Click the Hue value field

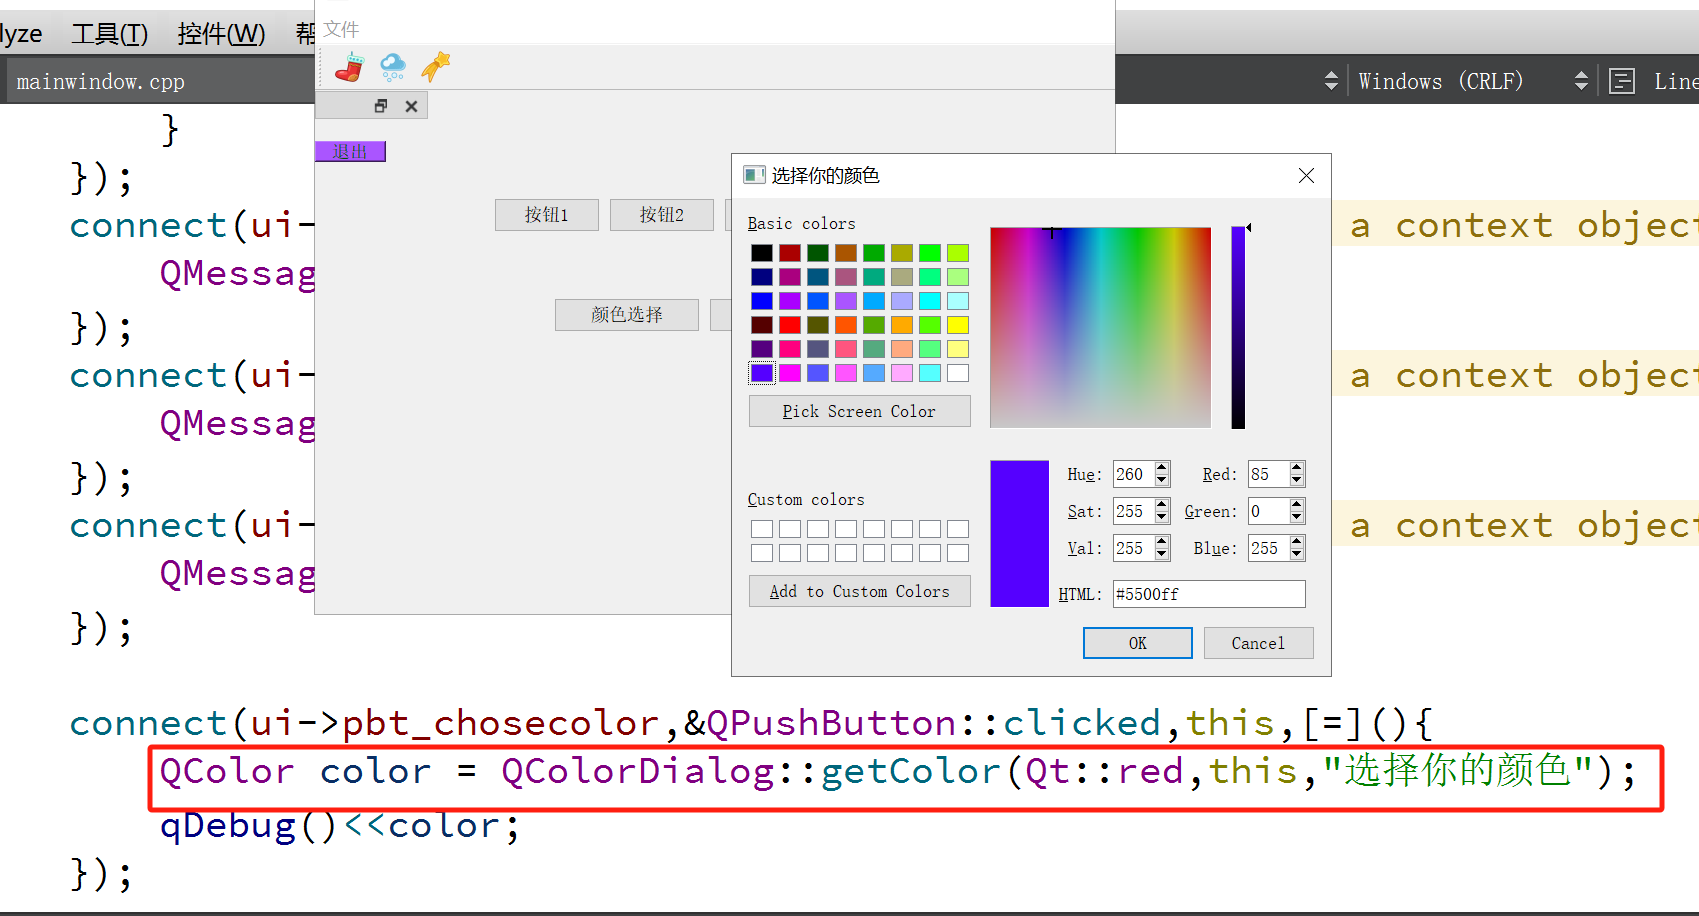(x=1133, y=474)
